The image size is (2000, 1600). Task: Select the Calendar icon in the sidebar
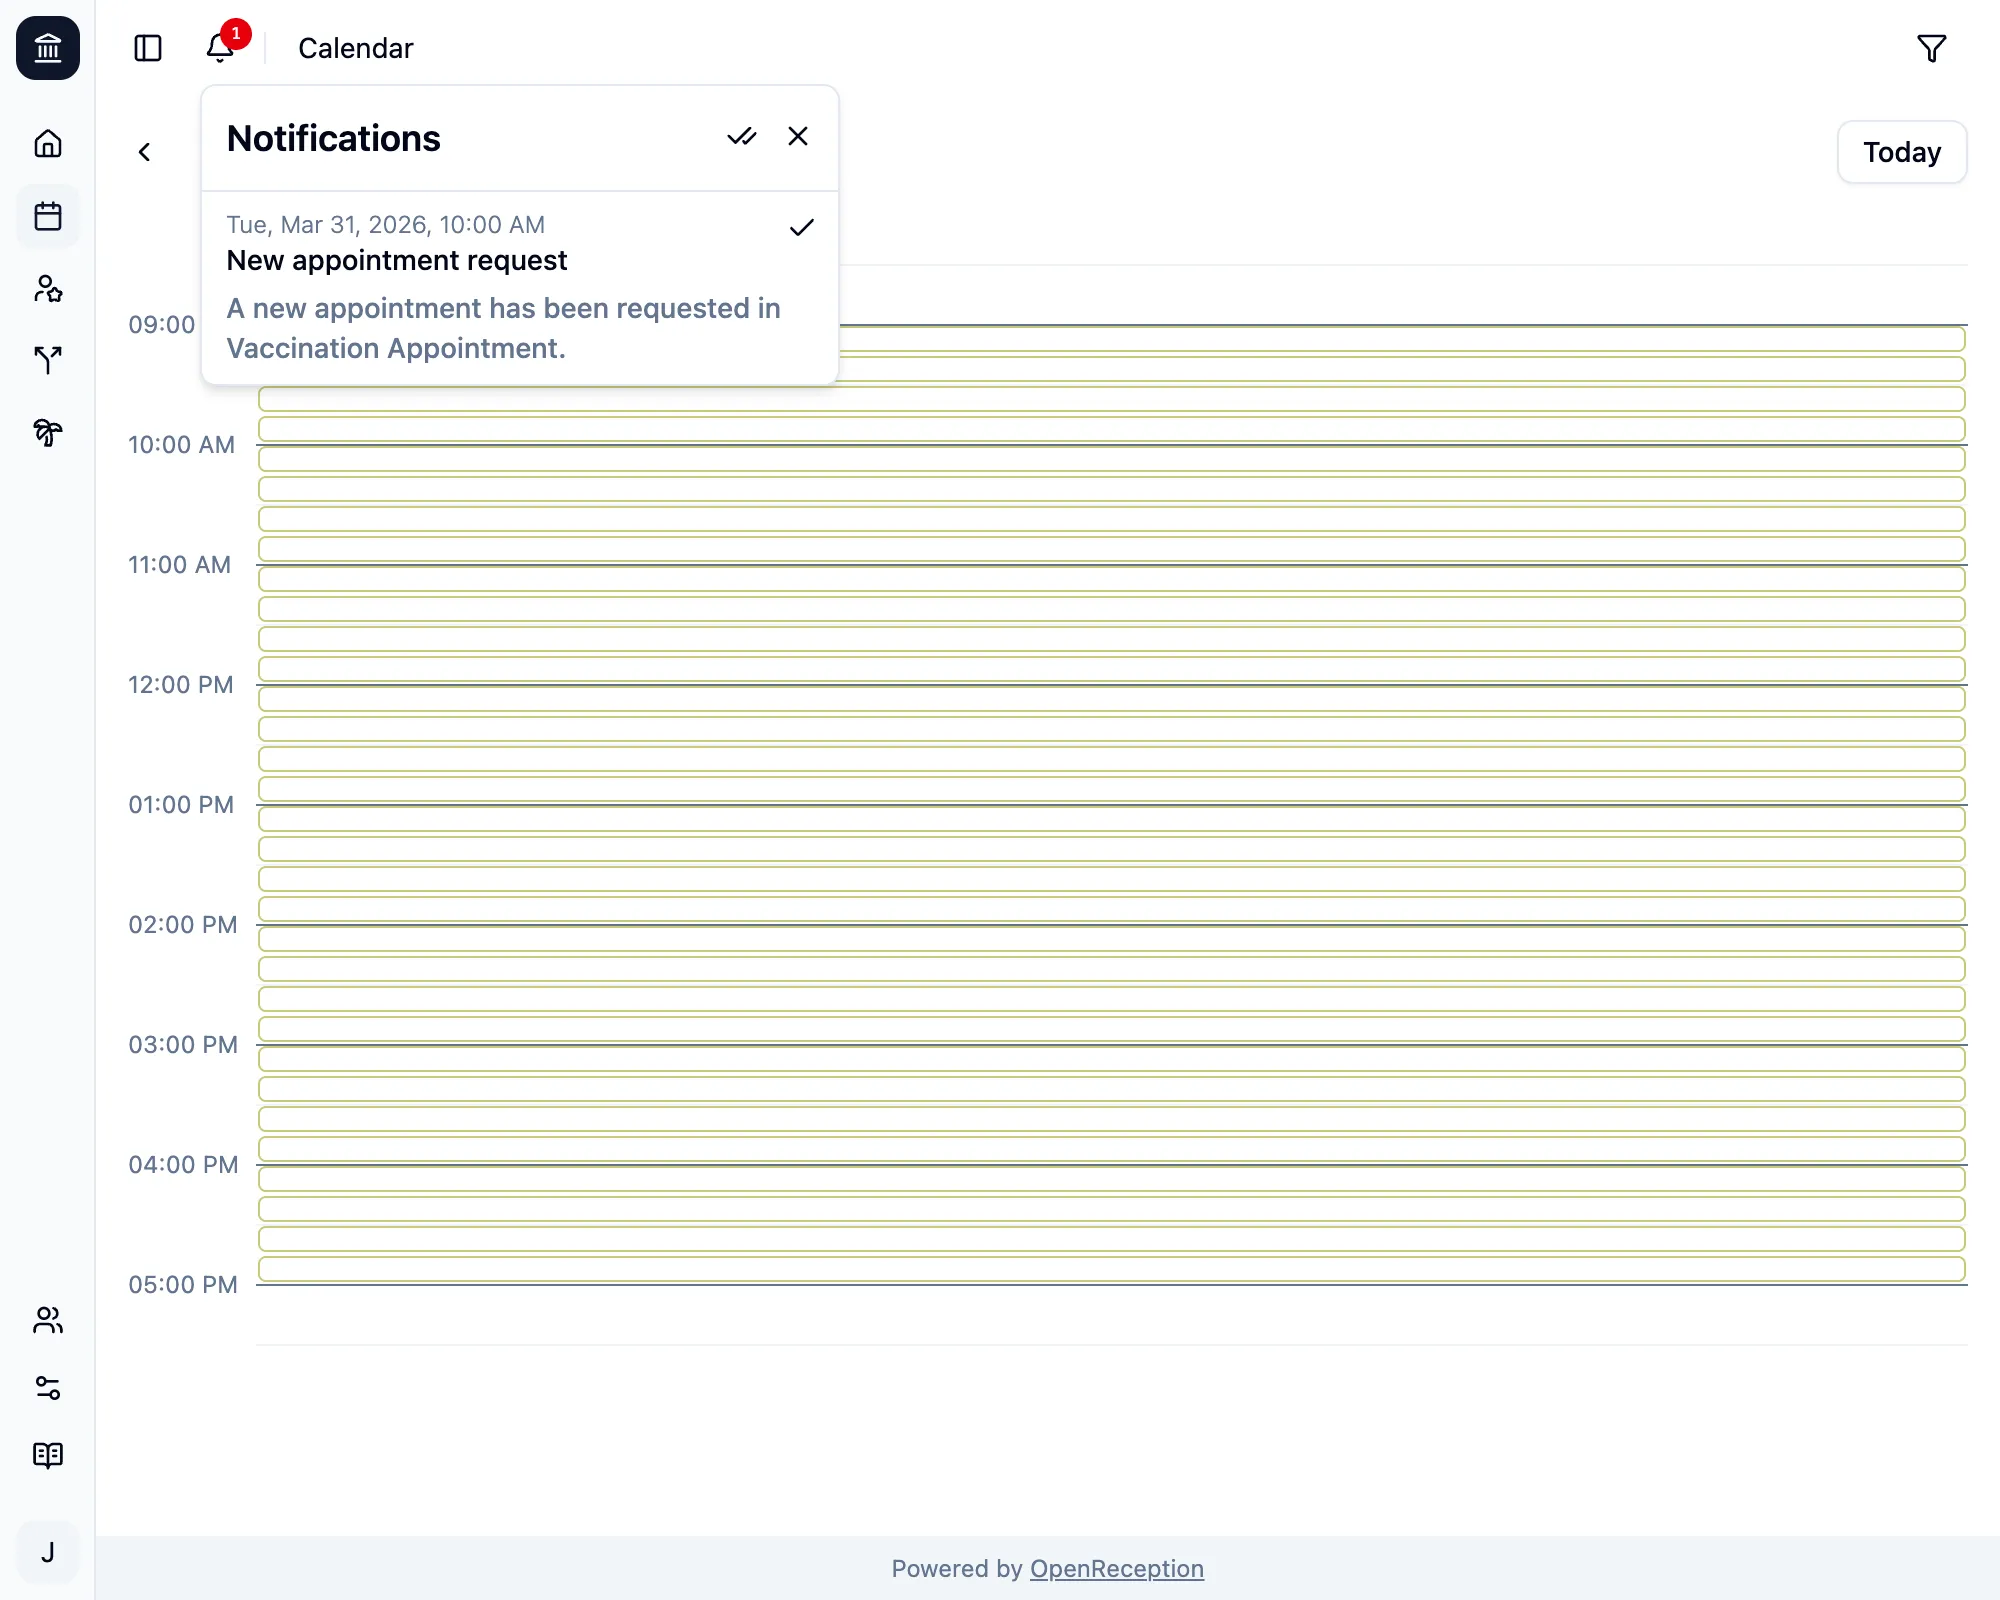pos(47,217)
